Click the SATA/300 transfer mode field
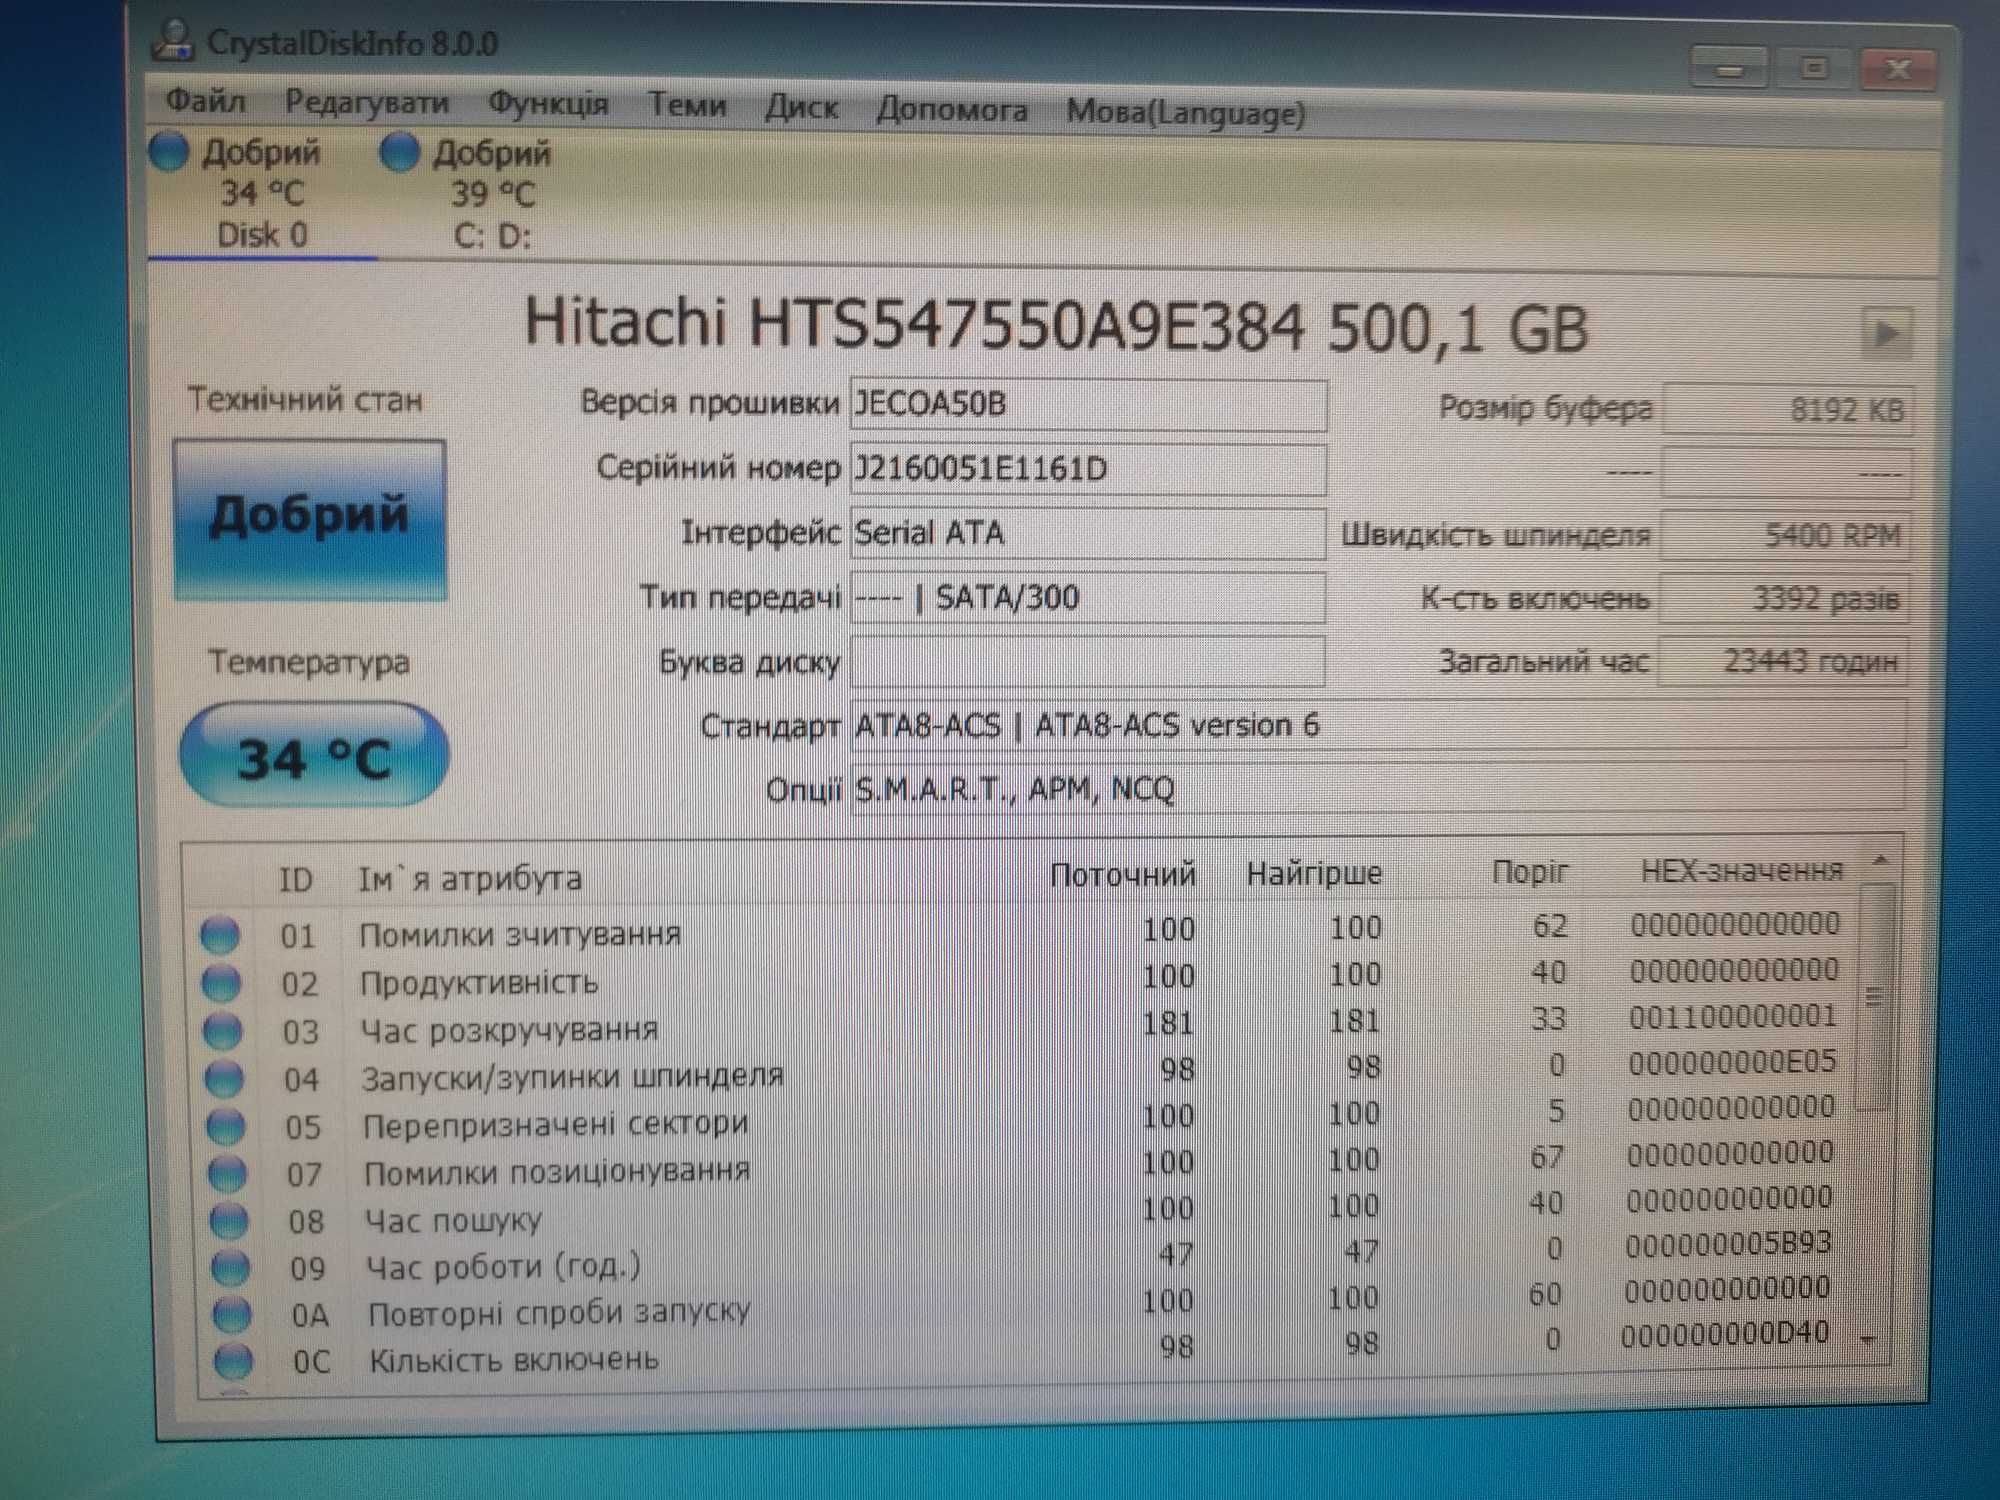This screenshot has height=1500, width=2000. pos(1088,598)
